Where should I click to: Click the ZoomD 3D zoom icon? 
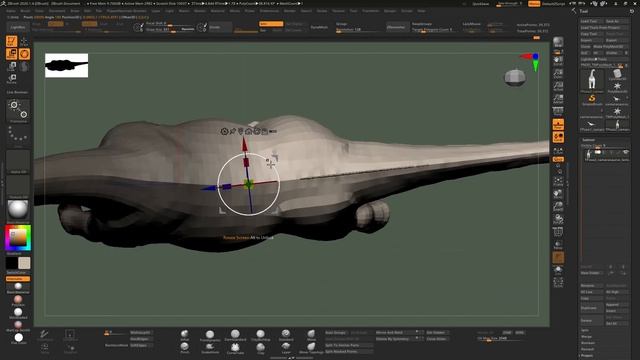(558, 206)
